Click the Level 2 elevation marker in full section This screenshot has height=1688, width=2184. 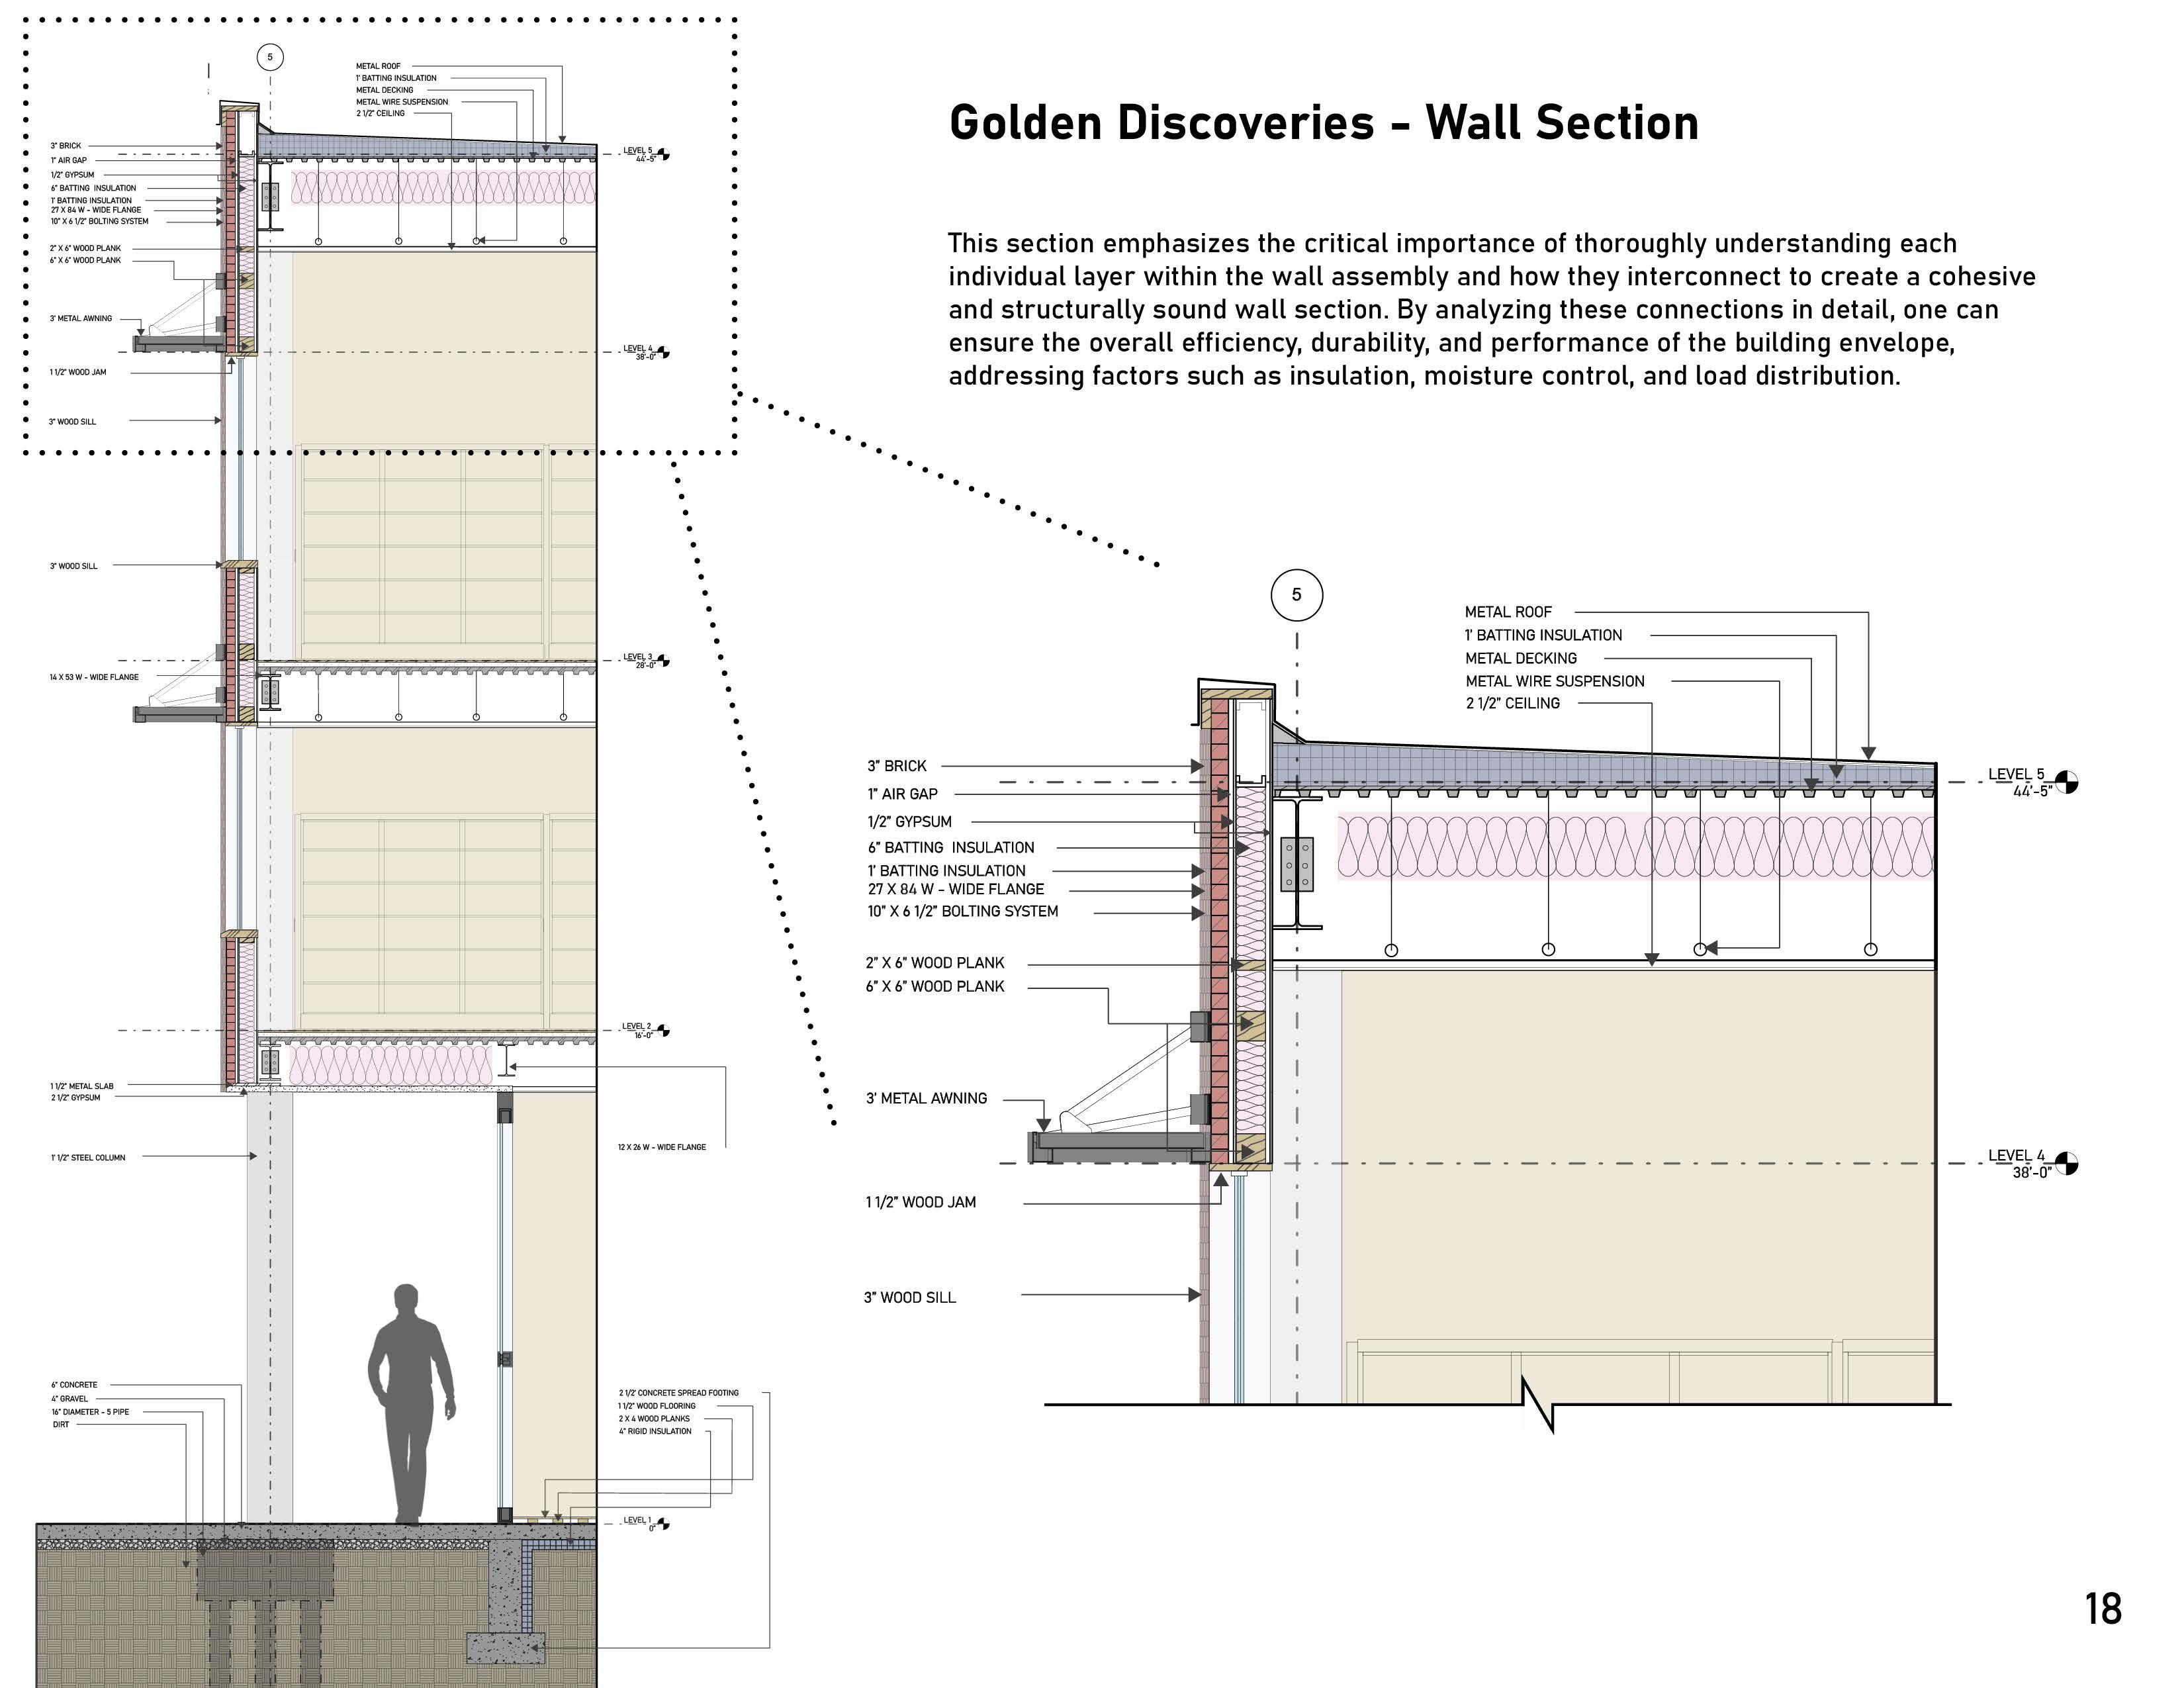[x=663, y=1030]
